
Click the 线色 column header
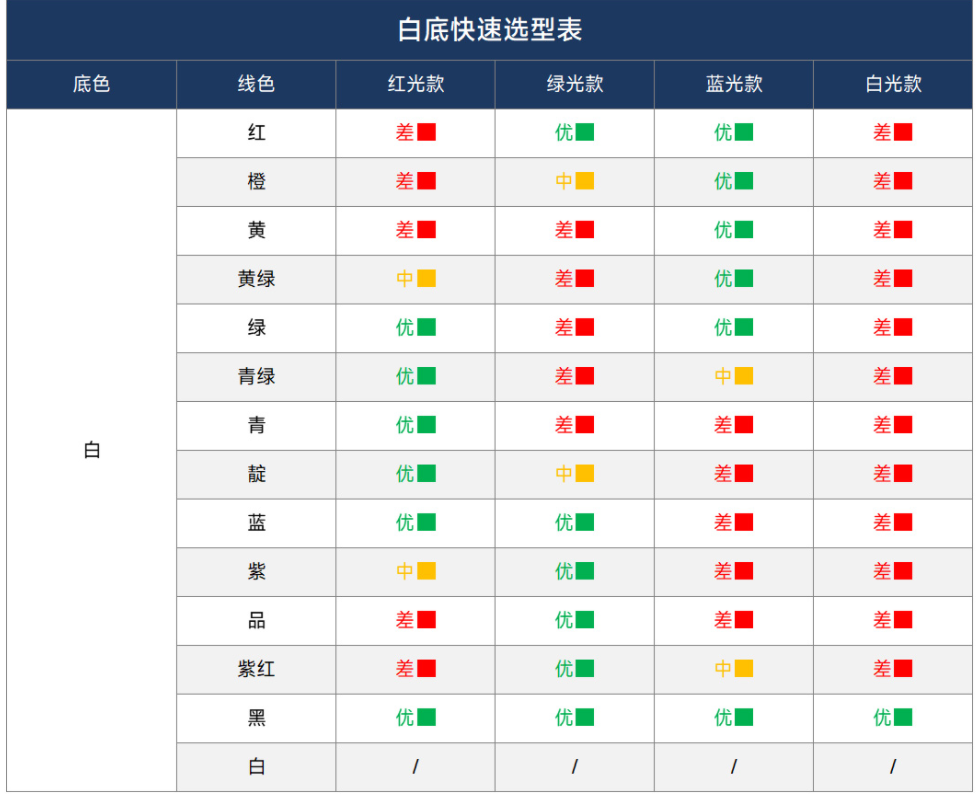(x=256, y=84)
